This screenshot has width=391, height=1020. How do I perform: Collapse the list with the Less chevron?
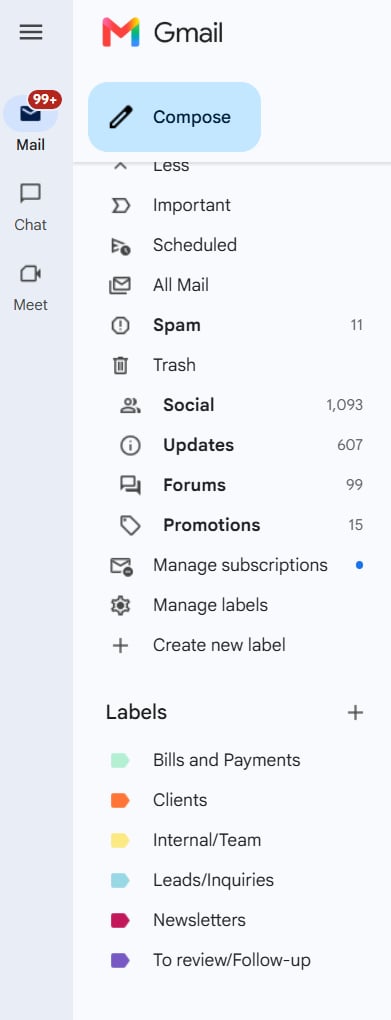coord(120,166)
